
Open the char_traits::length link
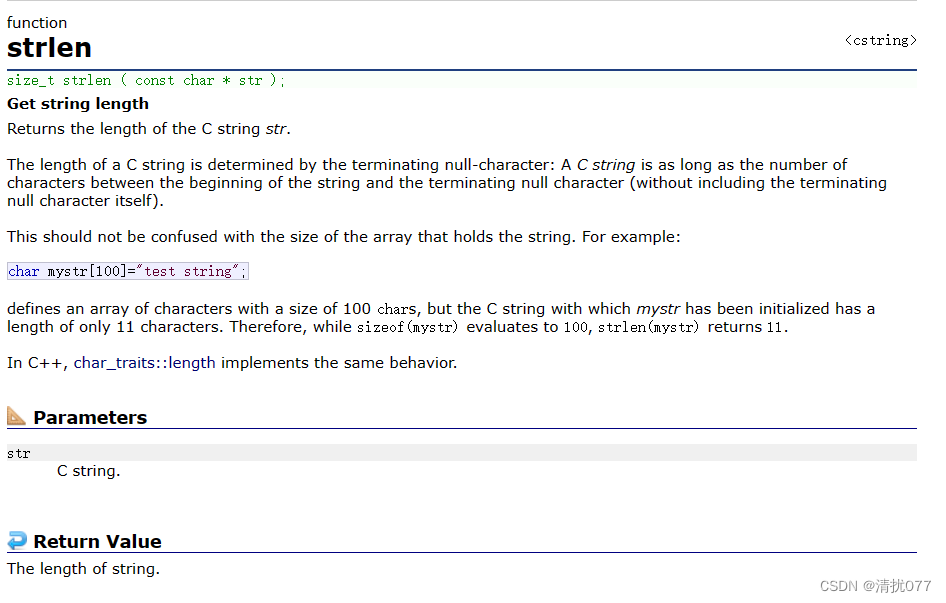pos(144,363)
